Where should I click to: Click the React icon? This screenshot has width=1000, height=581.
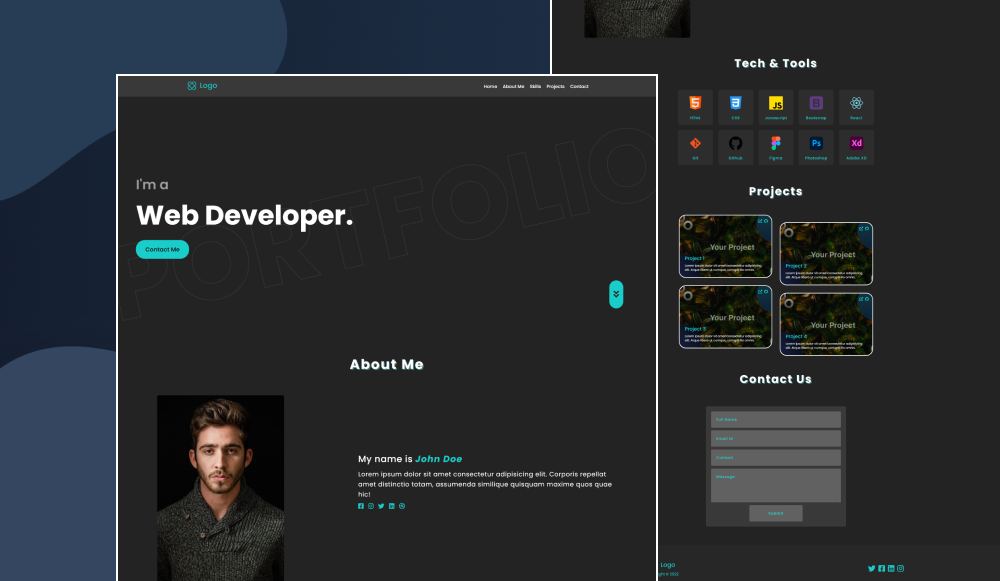click(856, 104)
